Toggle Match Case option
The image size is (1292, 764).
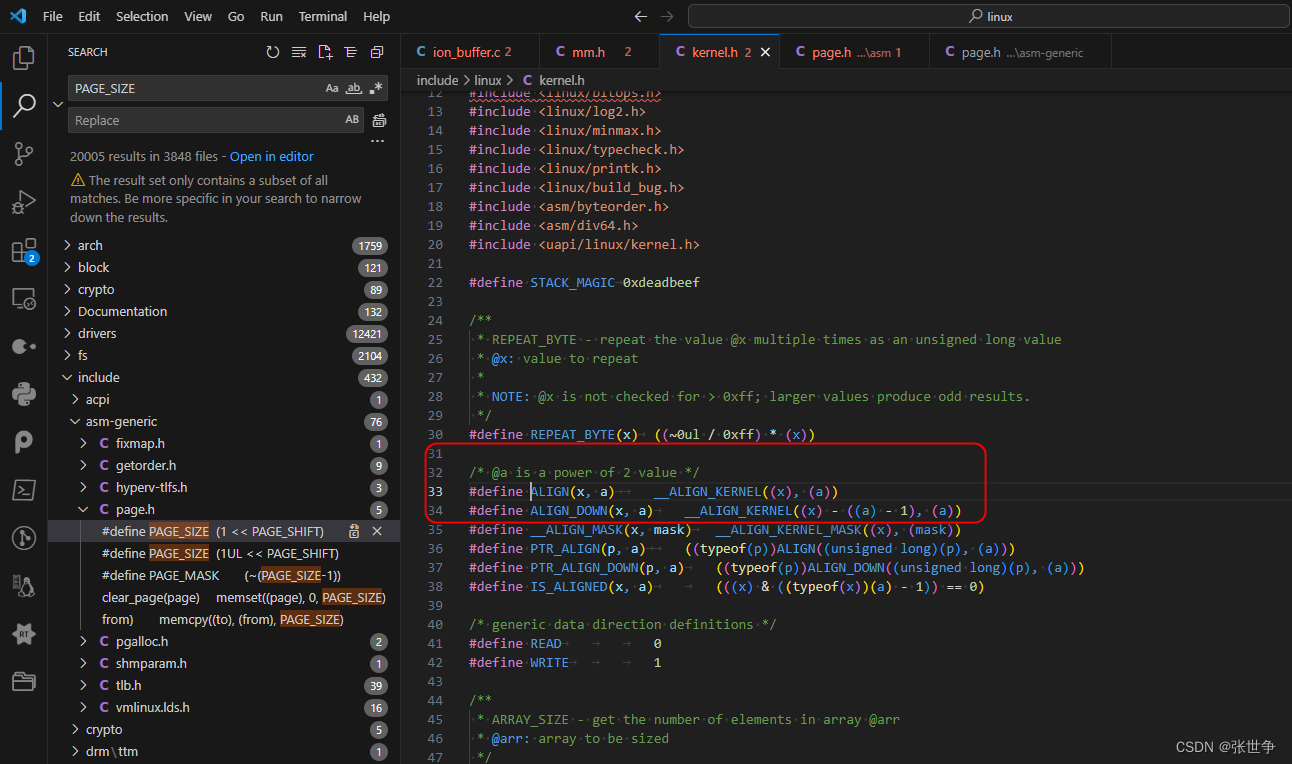click(x=332, y=88)
